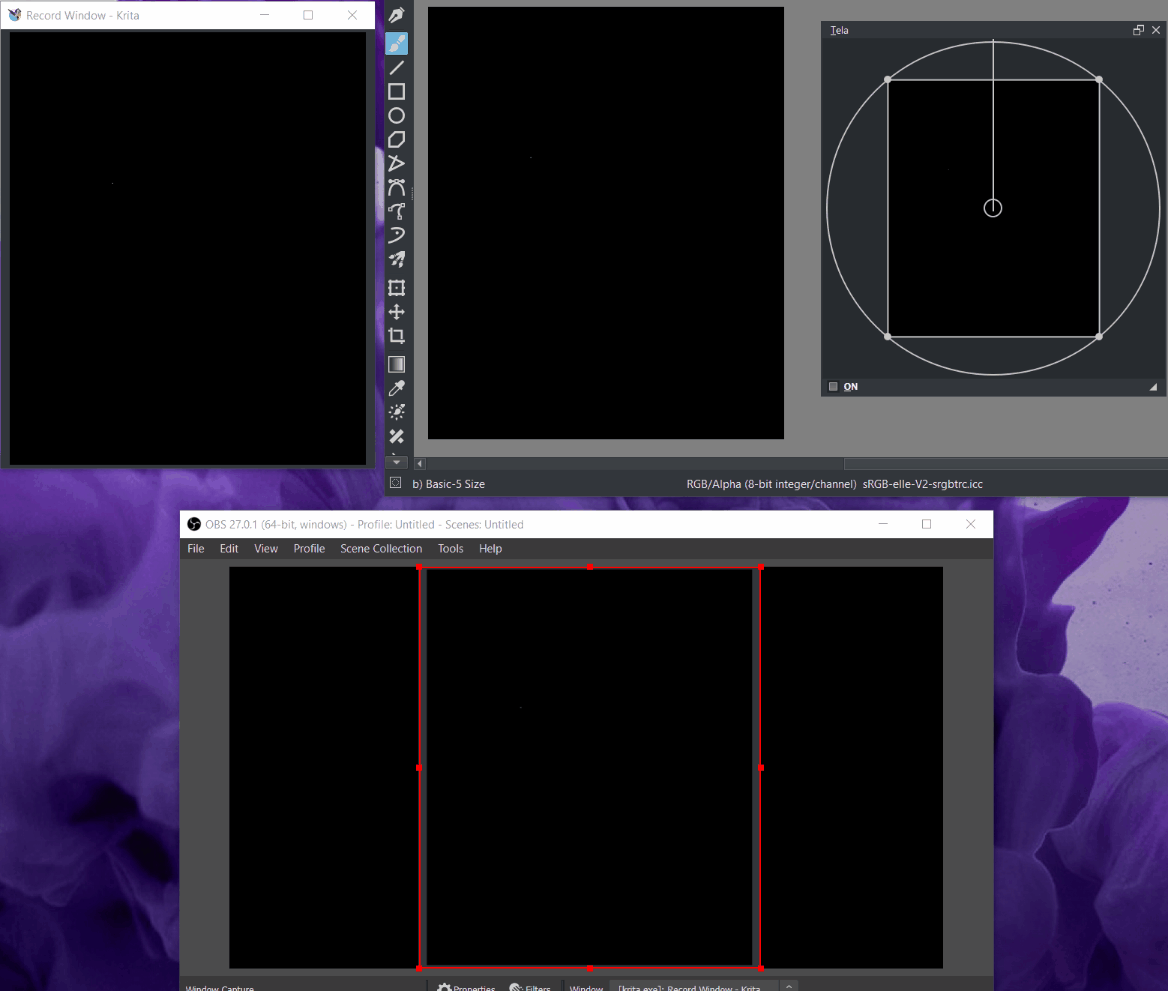Screen dimensions: 1168x991
Task: Float the Tela docker panel
Action: click(1138, 31)
